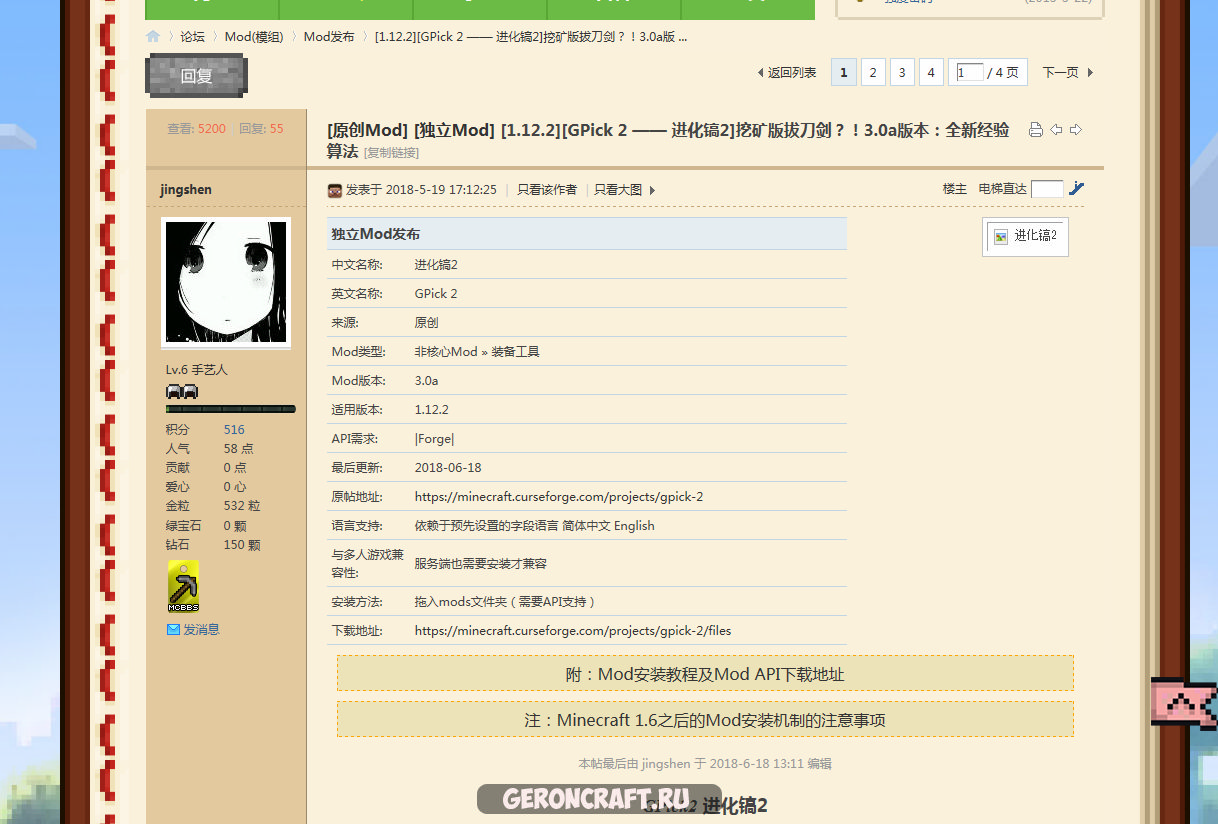Go to page 2 of the thread
This screenshot has height=824, width=1218.
[x=873, y=72]
